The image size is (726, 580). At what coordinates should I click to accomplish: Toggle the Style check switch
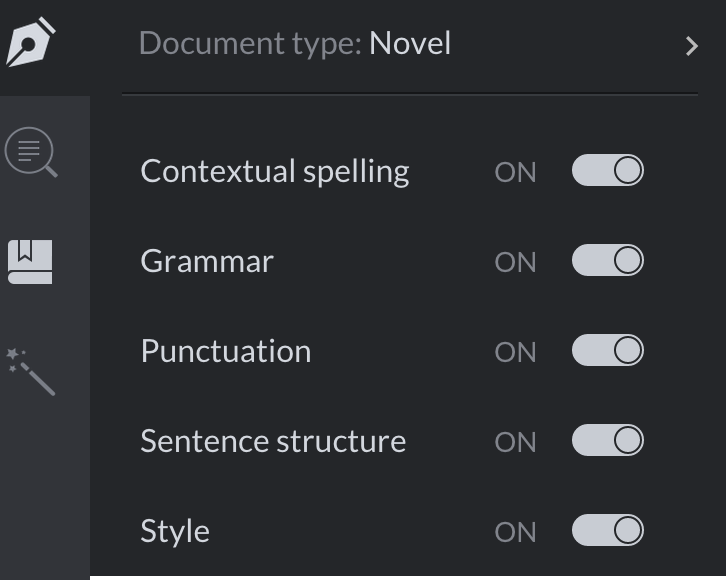607,531
